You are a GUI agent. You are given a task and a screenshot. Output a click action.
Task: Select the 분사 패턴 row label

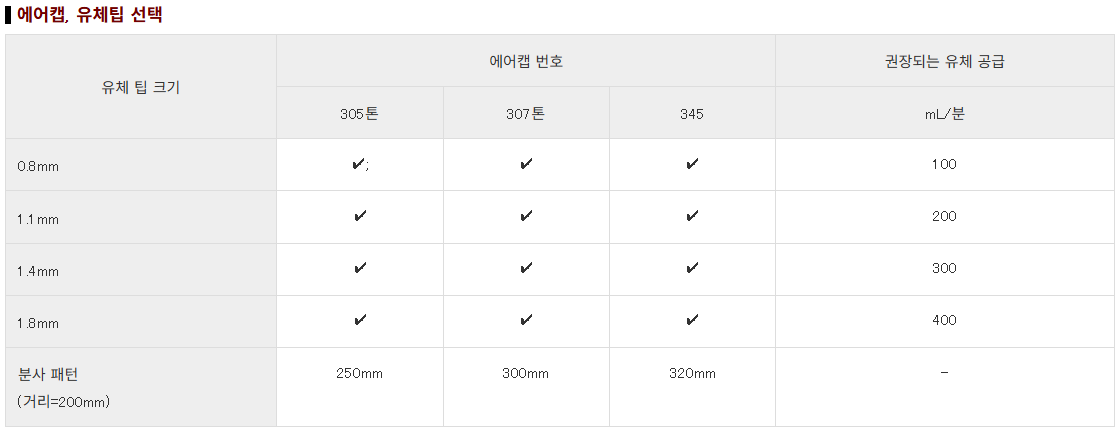coord(48,375)
